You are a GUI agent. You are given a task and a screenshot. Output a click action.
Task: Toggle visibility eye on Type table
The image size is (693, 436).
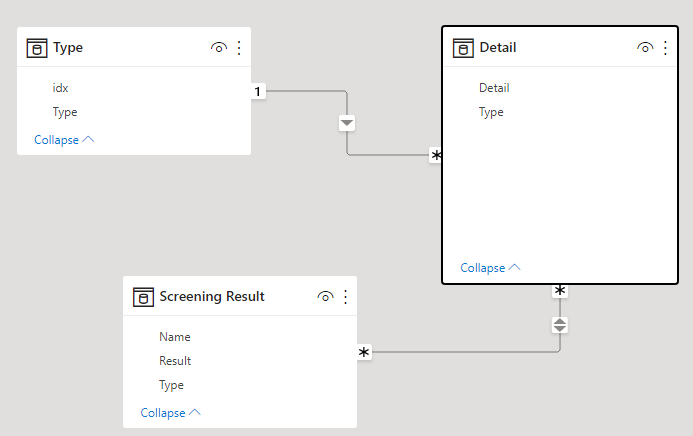pos(219,47)
